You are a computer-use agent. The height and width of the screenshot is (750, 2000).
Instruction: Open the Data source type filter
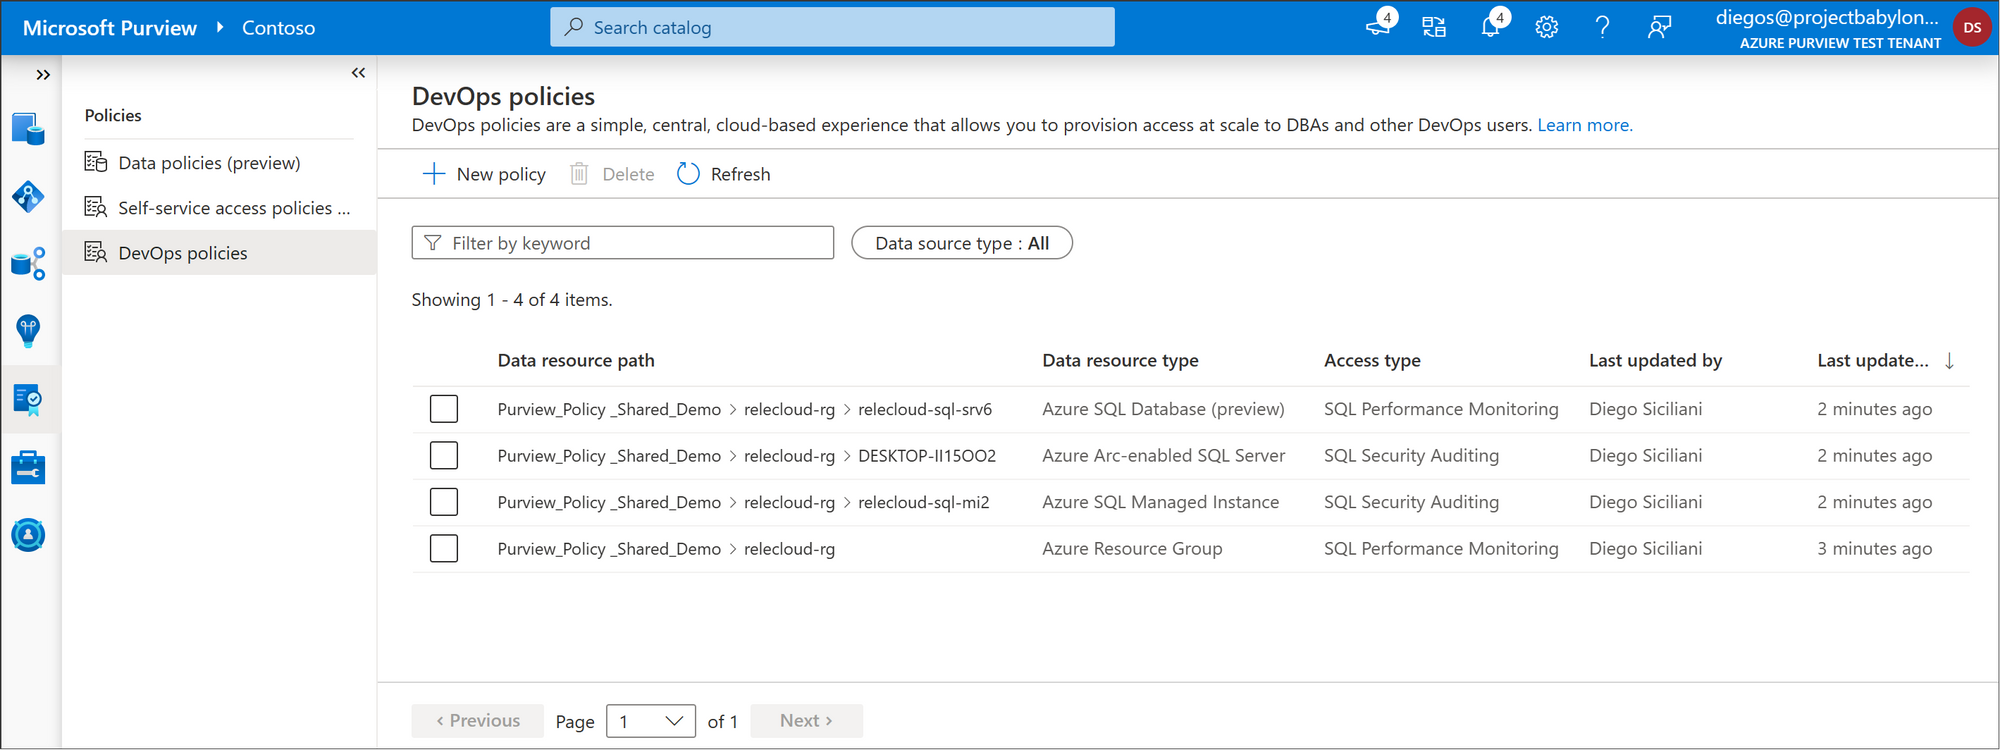(961, 243)
